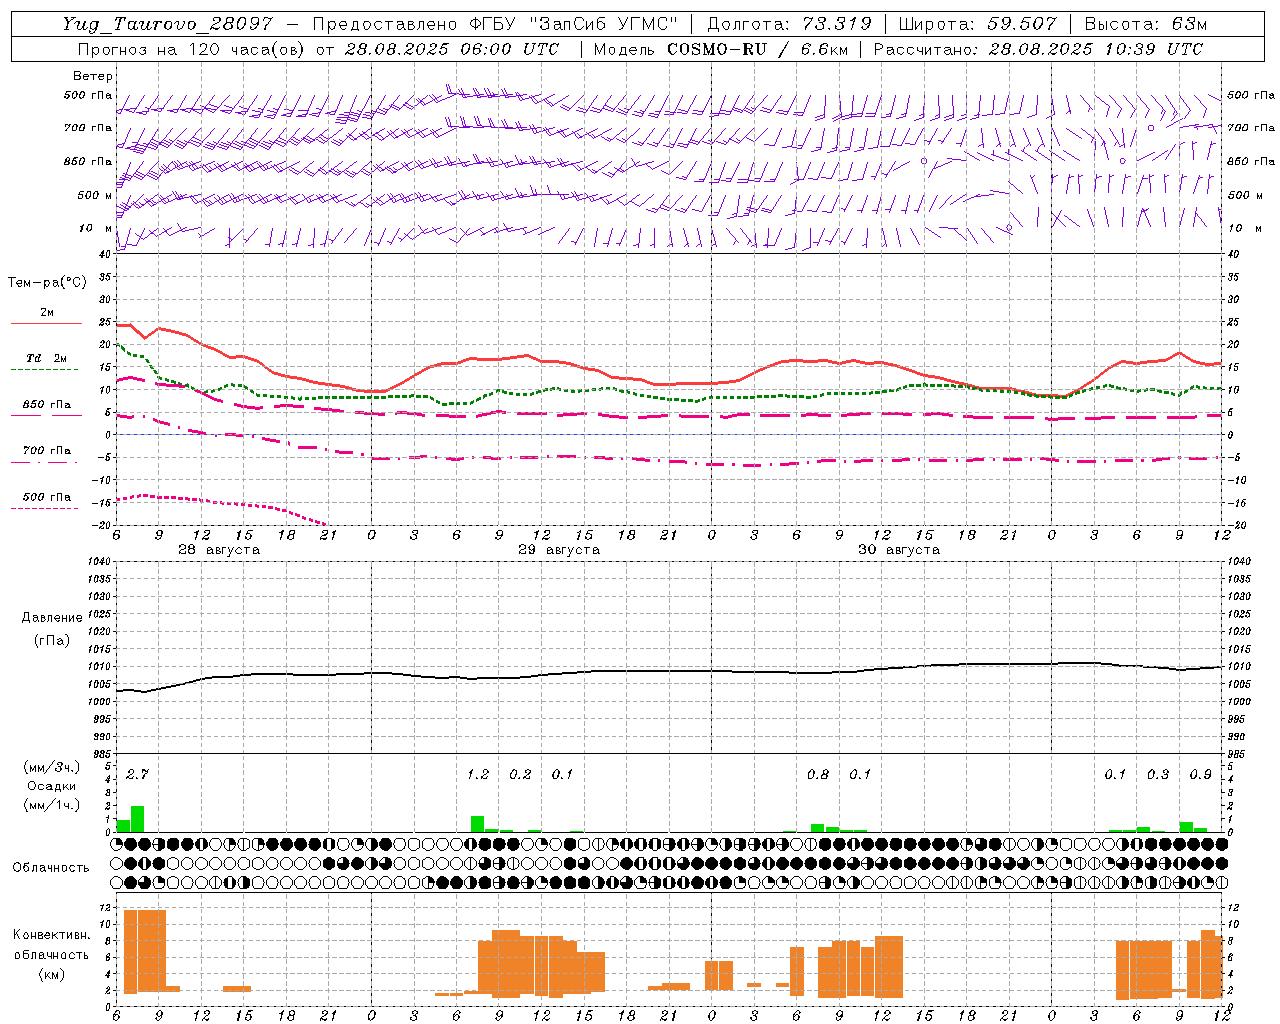Click the dotted 500 гПа temperature legend line
Image resolution: width=1280 pixels, height=1024 pixels.
coord(46,509)
